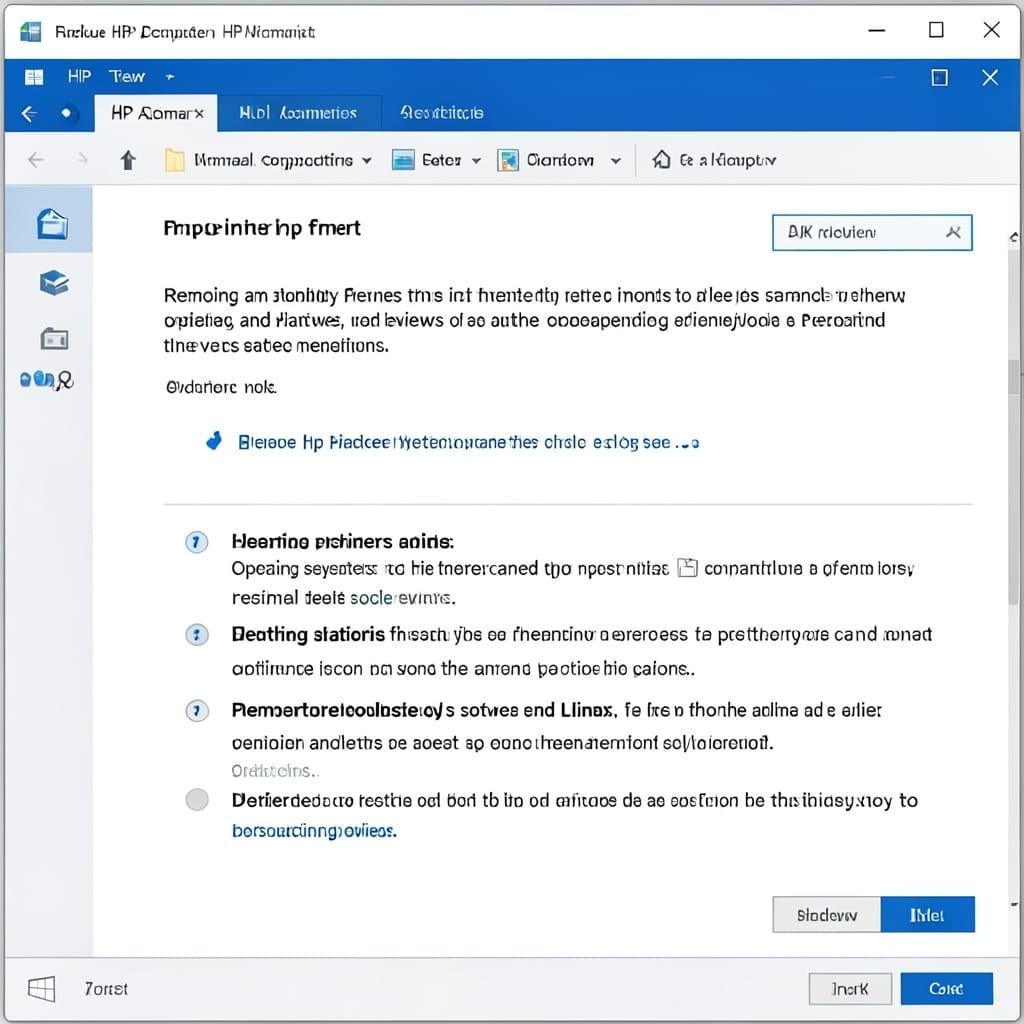Viewport: 1024px width, 1024px height.
Task: Switch to the 'Aleobtiicis' tab
Action: point(442,113)
